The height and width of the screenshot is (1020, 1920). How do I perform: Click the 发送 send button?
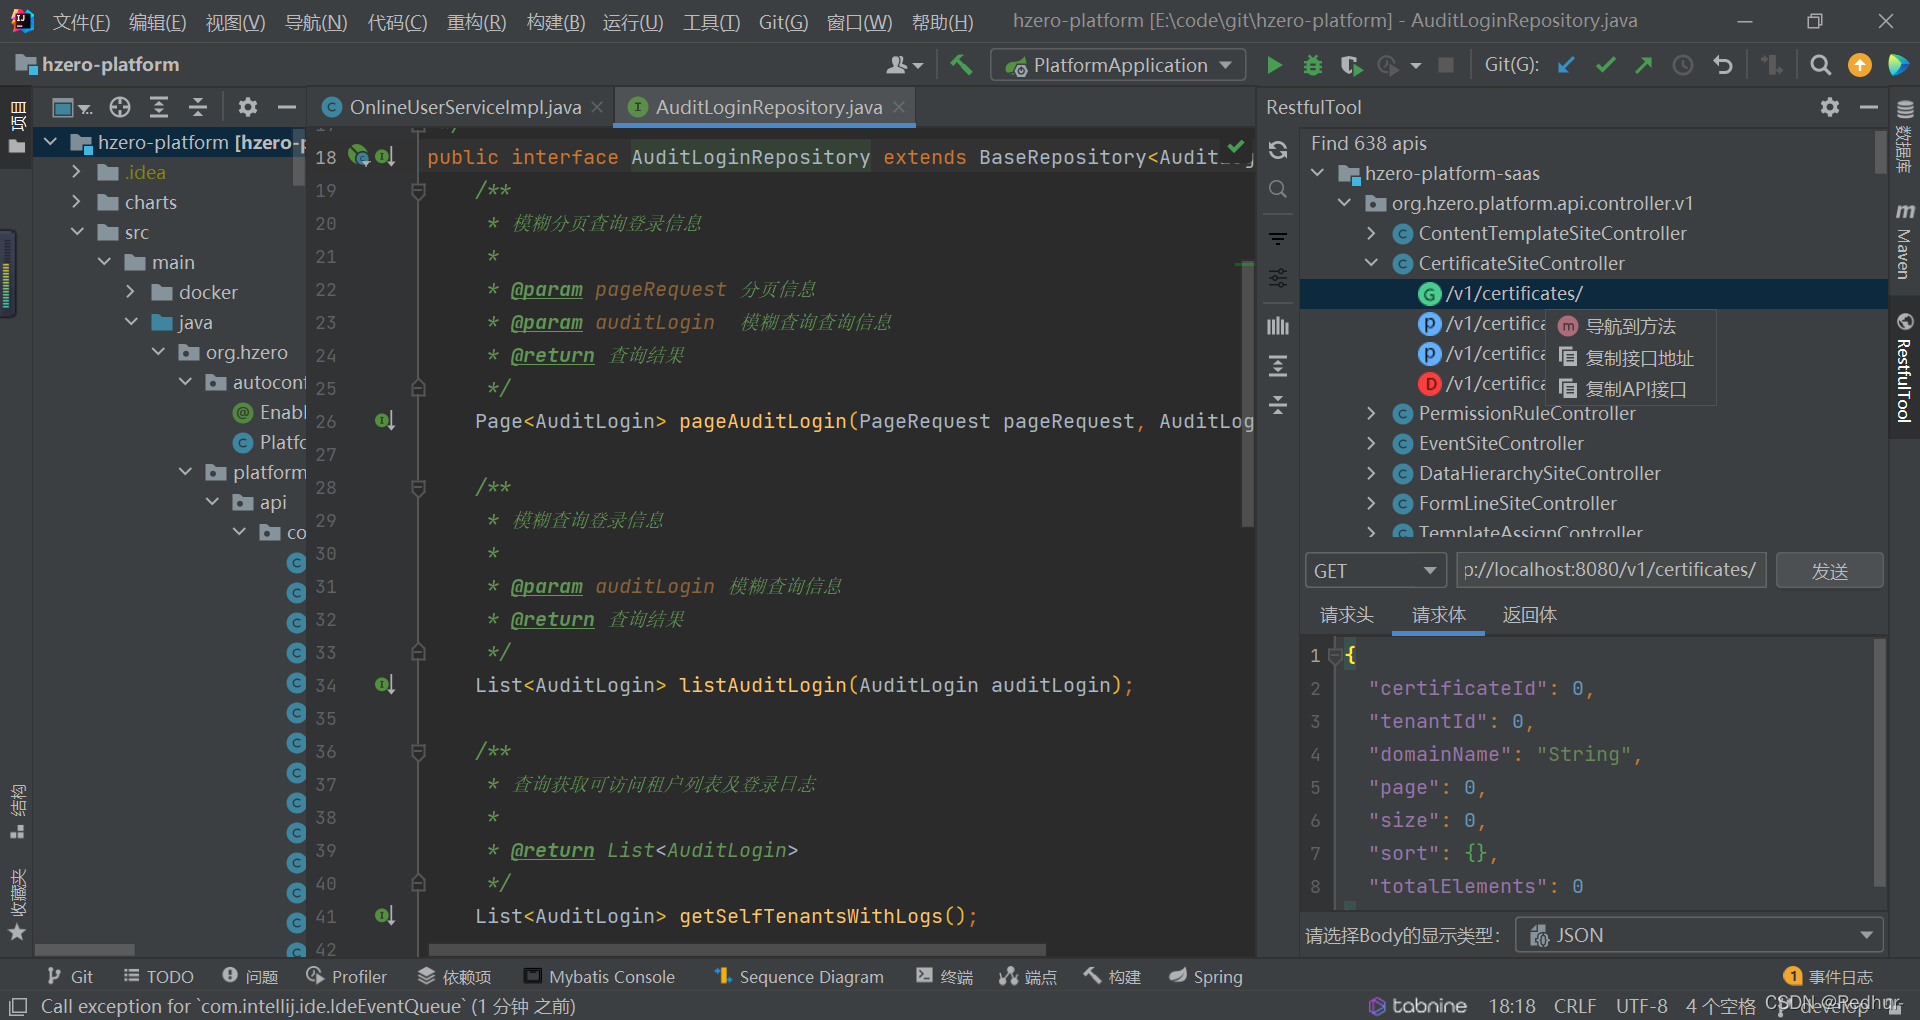pos(1830,571)
